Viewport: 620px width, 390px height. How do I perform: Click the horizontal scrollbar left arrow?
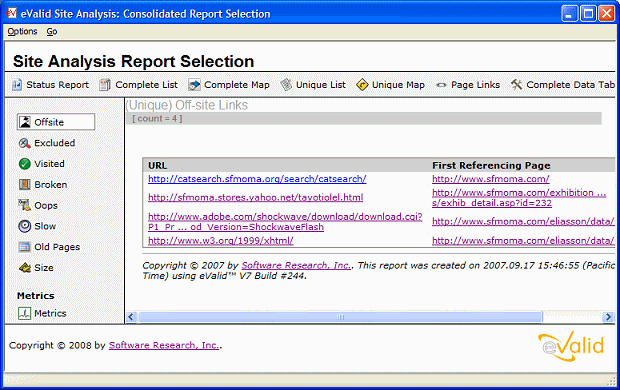pos(131,317)
